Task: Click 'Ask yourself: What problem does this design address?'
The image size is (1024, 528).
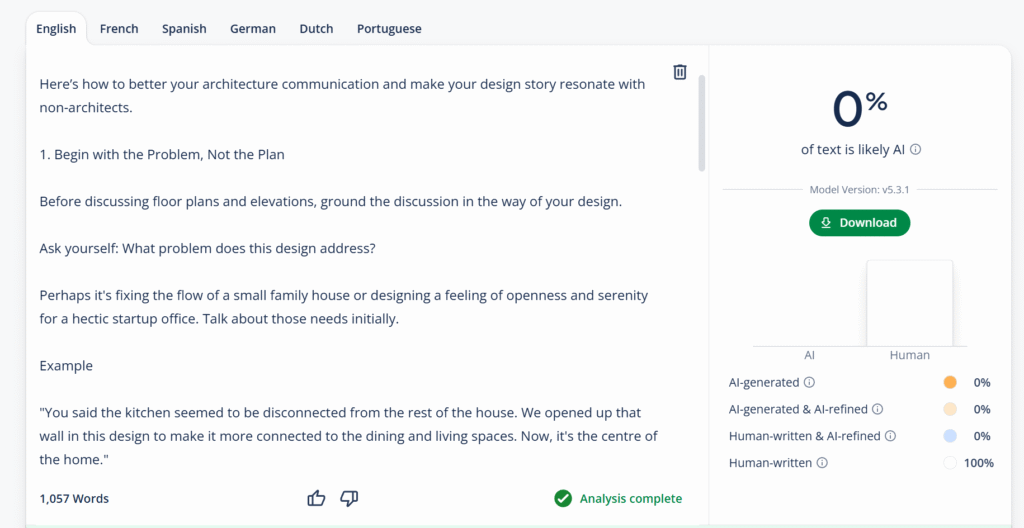Action: (x=207, y=249)
